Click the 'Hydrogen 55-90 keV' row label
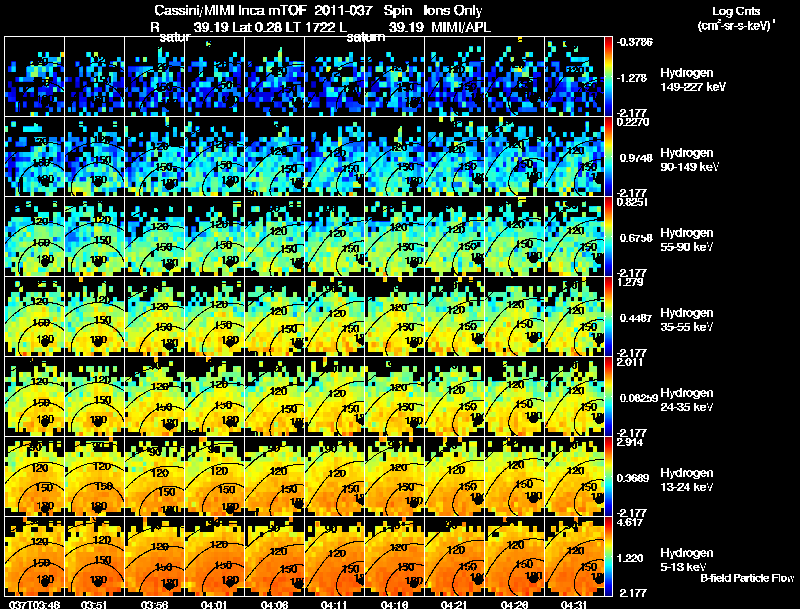Image resolution: width=800 pixels, height=609 pixels. pos(687,240)
